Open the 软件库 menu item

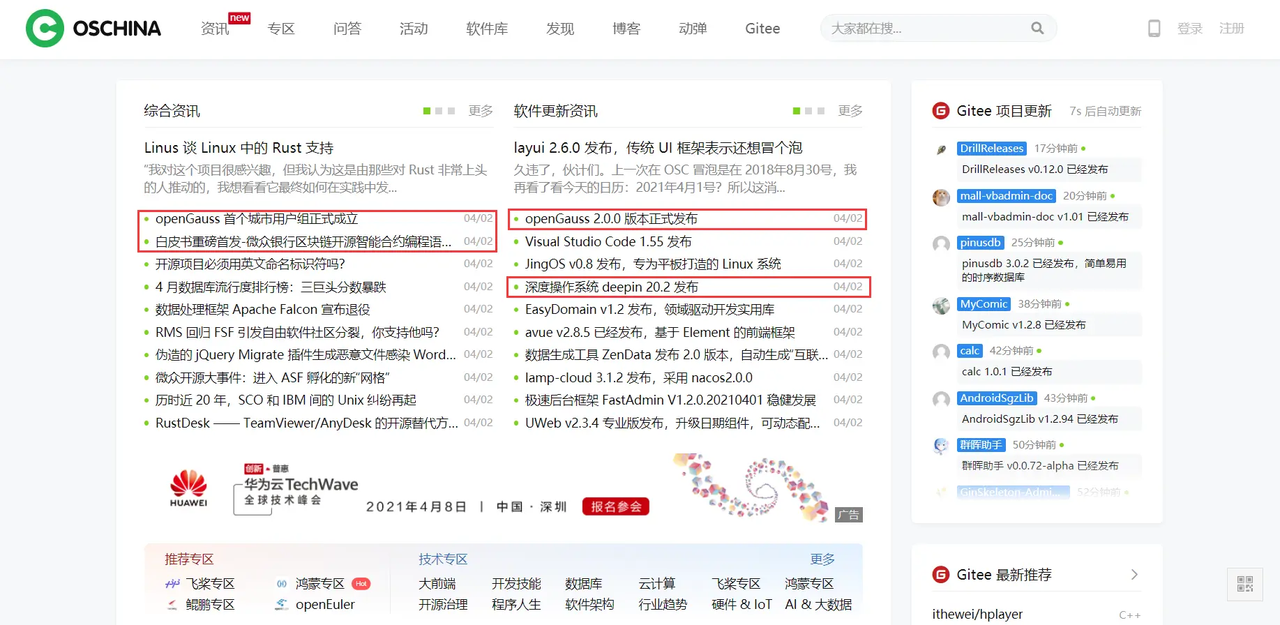pos(487,29)
